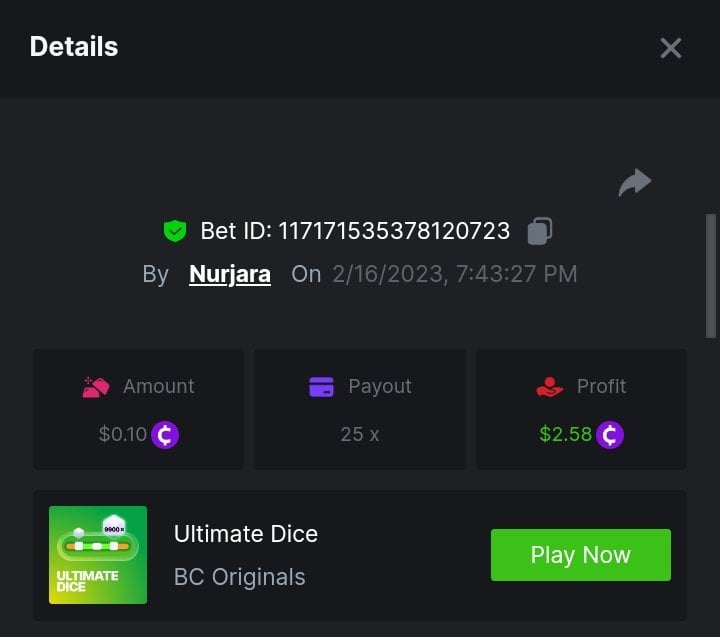Image resolution: width=720 pixels, height=637 pixels.
Task: Copy the Bet ID using copy icon
Action: point(540,231)
